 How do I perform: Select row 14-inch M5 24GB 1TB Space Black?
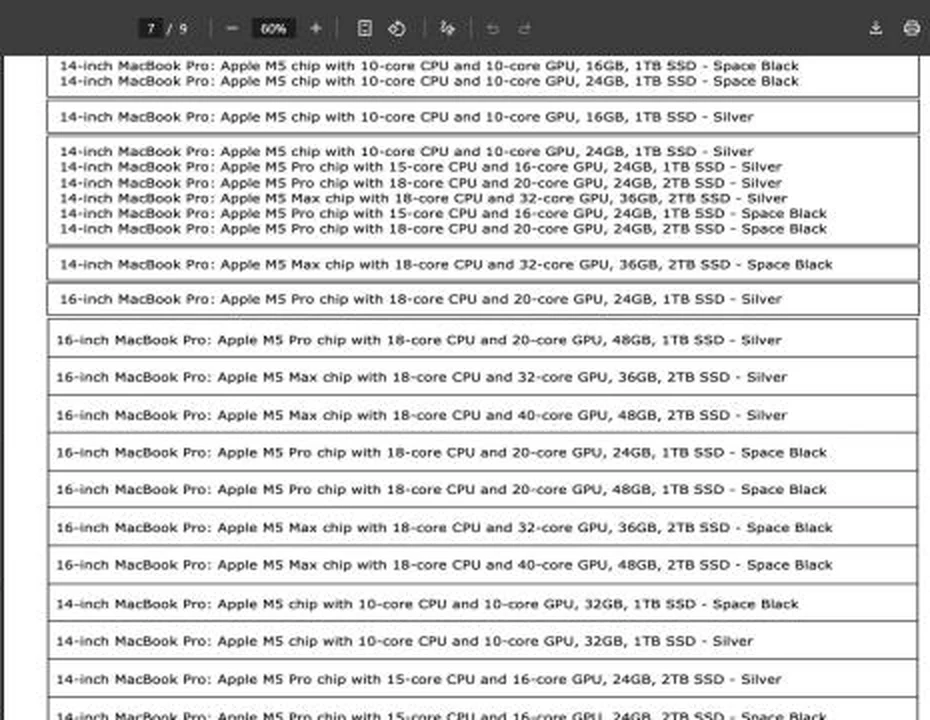point(429,81)
